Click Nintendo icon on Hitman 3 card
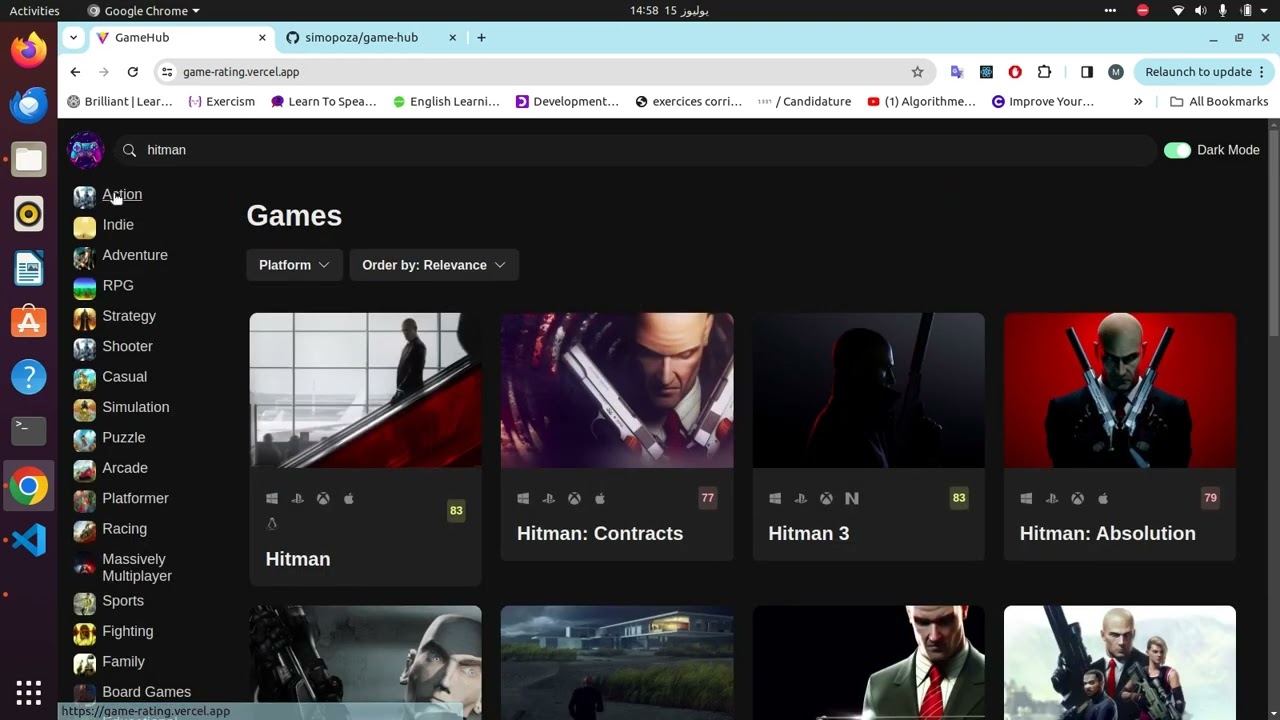The width and height of the screenshot is (1280, 720). [x=852, y=498]
